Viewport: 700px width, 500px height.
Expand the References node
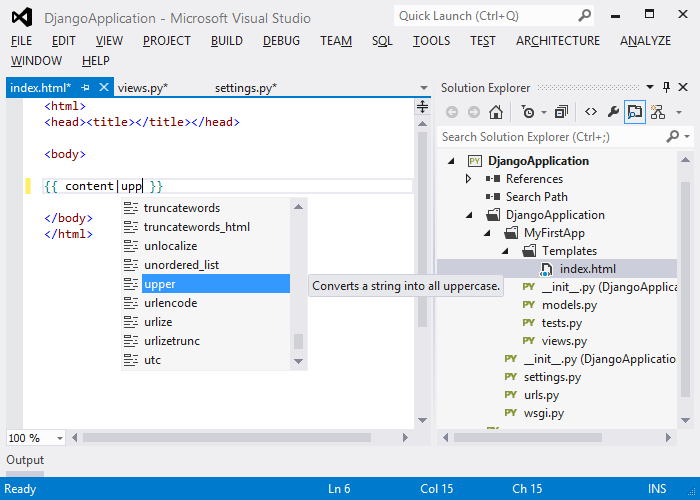pos(468,179)
